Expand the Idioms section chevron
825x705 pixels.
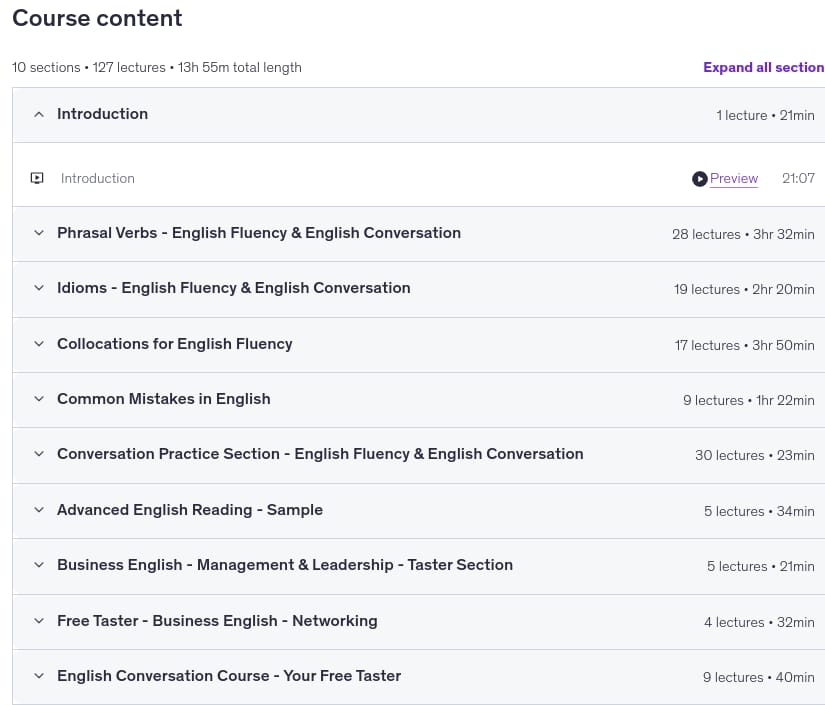(x=39, y=288)
